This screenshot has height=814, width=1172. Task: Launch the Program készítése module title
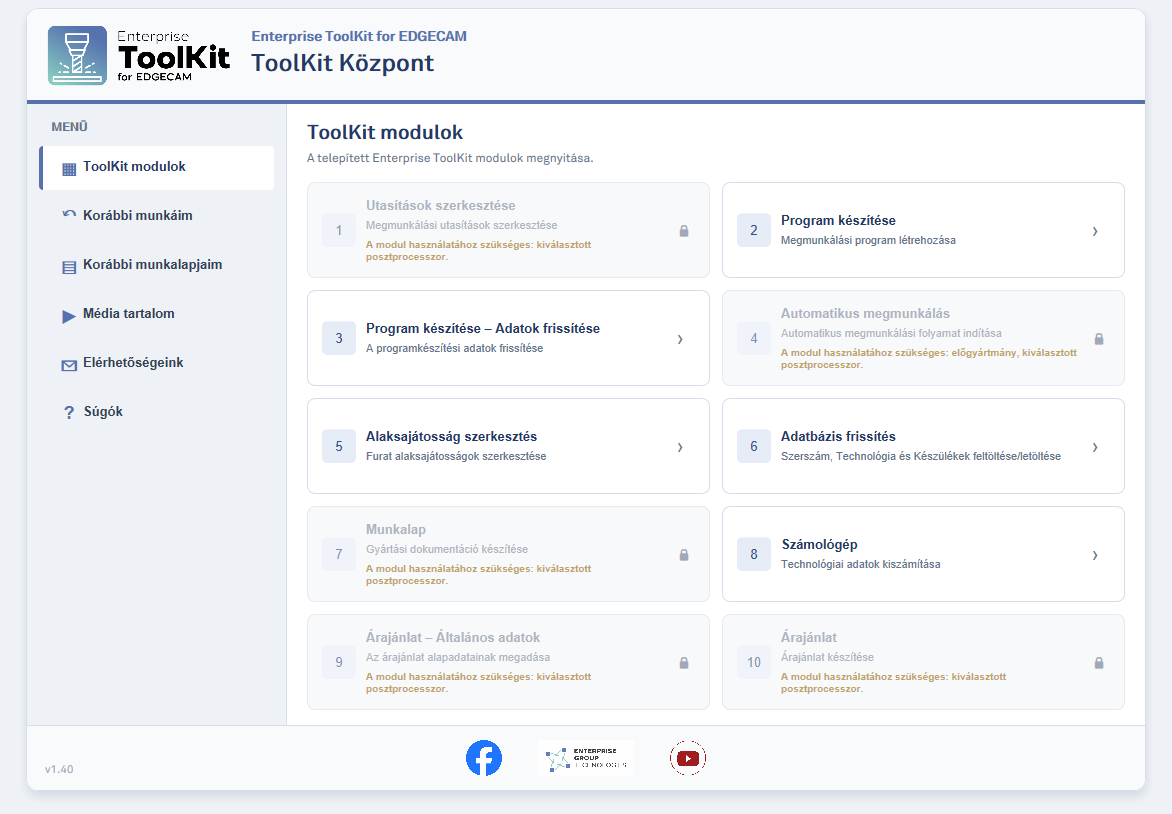pos(838,221)
